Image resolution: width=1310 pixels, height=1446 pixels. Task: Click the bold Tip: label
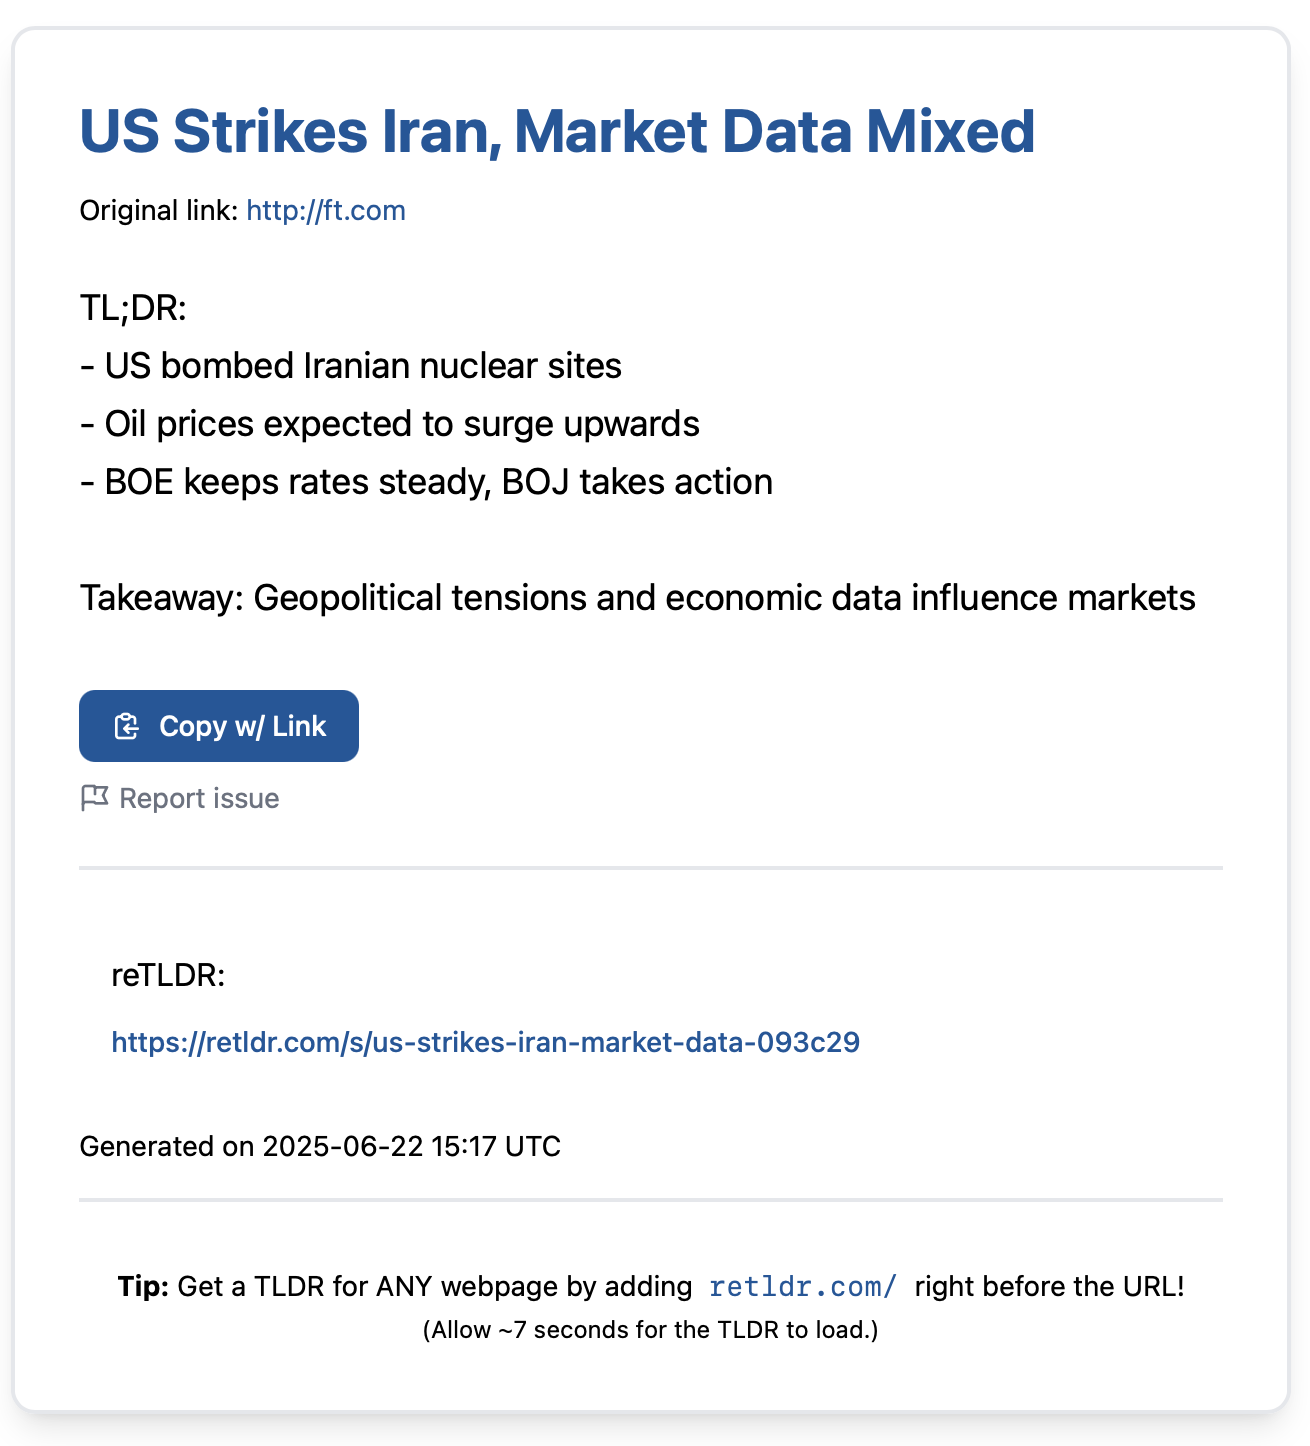coord(144,1286)
